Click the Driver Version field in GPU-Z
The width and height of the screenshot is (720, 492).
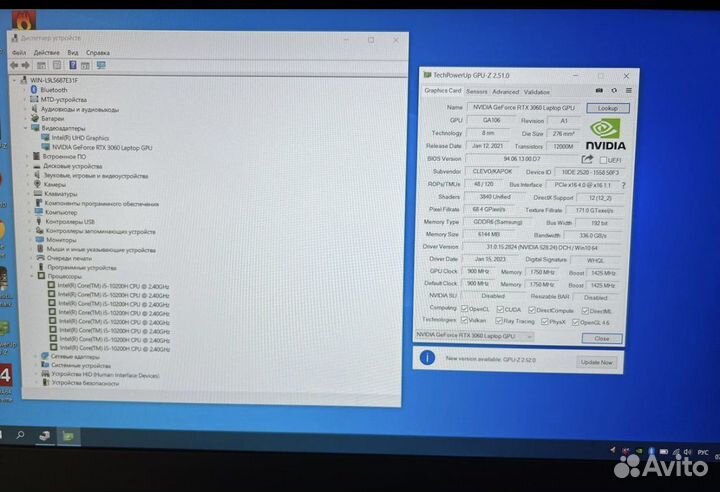[x=542, y=247]
